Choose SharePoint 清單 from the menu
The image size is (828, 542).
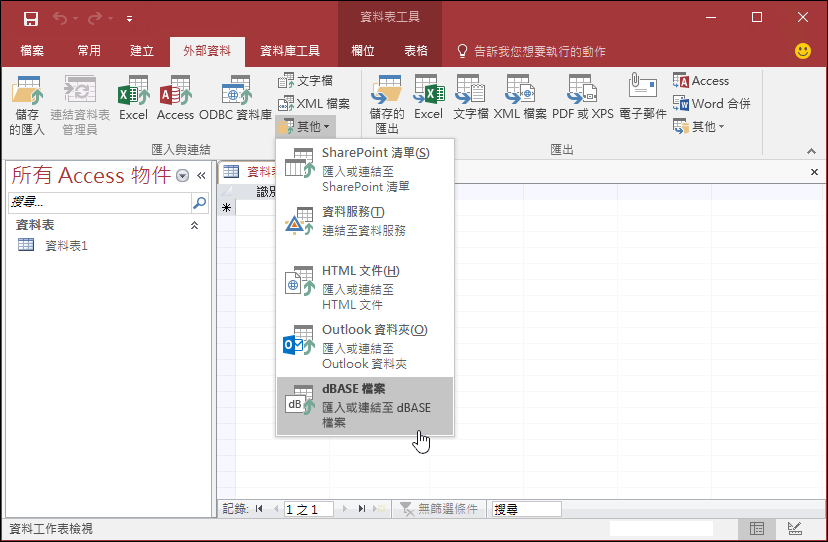pos(365,169)
